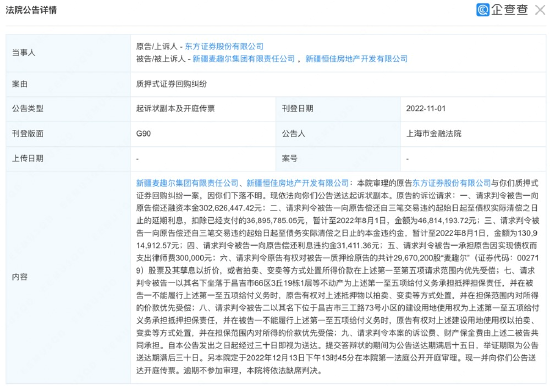Open plaintiff 东方证券股份有限公司 link in parties row
The height and width of the screenshot is (386, 550).
point(224,46)
